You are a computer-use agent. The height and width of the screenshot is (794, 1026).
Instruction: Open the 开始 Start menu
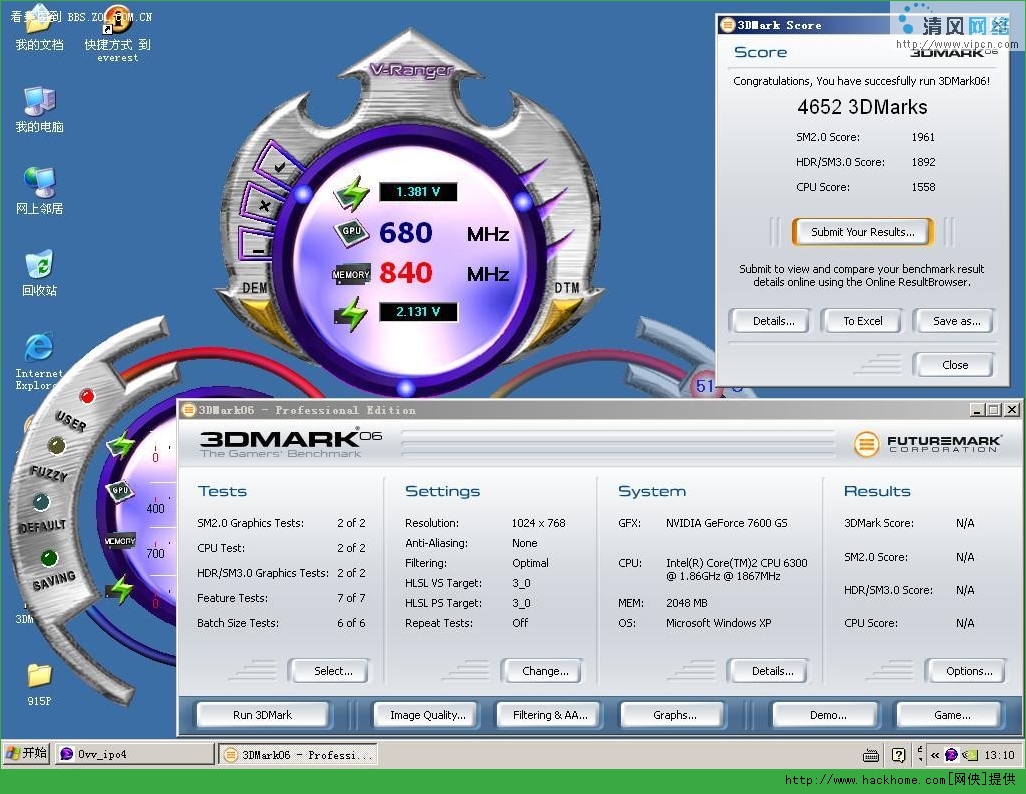[27, 753]
